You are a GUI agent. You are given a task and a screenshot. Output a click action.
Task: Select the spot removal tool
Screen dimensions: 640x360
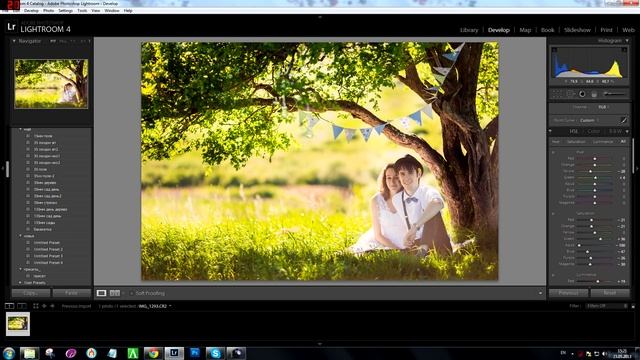(570, 94)
